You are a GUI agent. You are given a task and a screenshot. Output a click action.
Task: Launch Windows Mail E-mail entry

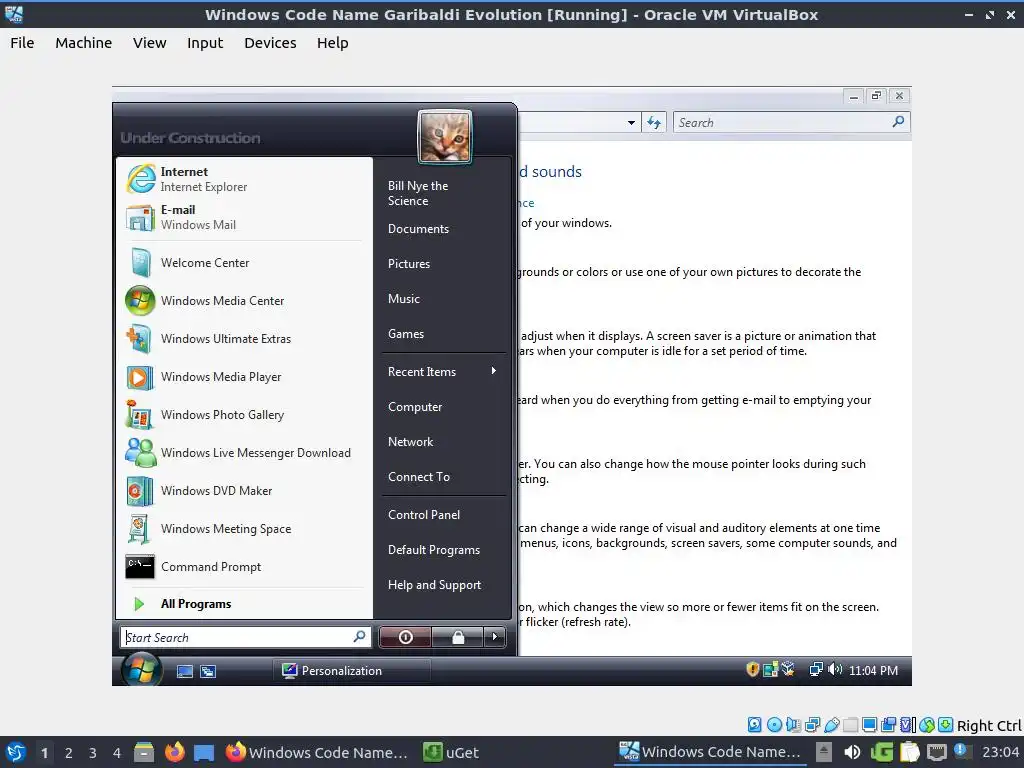243,217
